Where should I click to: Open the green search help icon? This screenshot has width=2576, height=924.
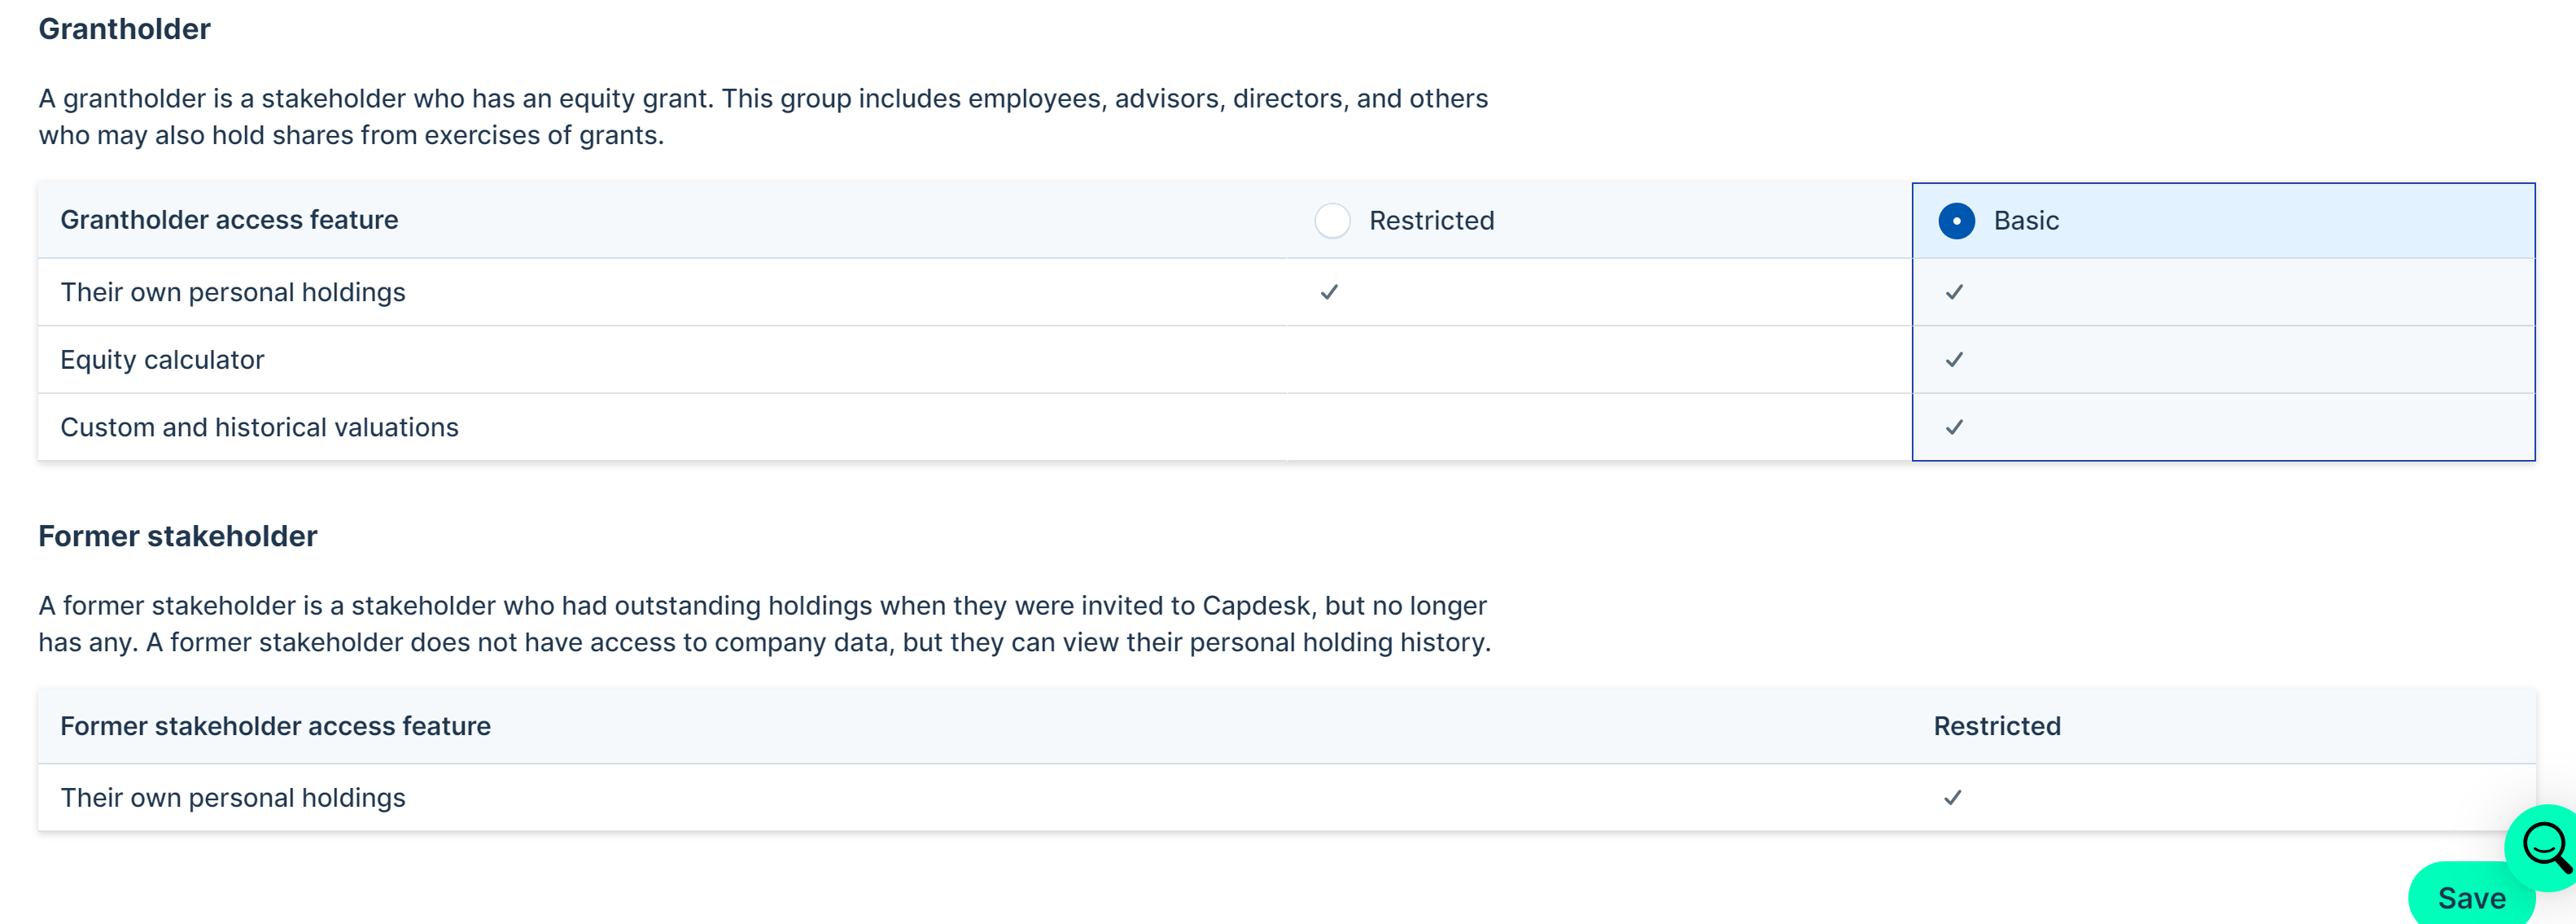(2543, 847)
